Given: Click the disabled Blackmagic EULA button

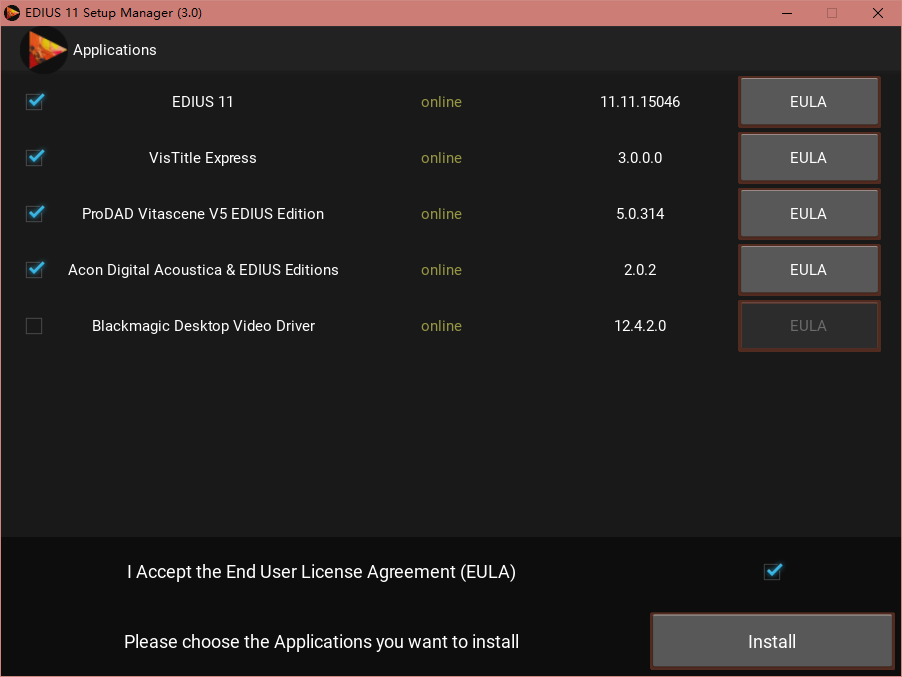Looking at the screenshot, I should (x=809, y=326).
